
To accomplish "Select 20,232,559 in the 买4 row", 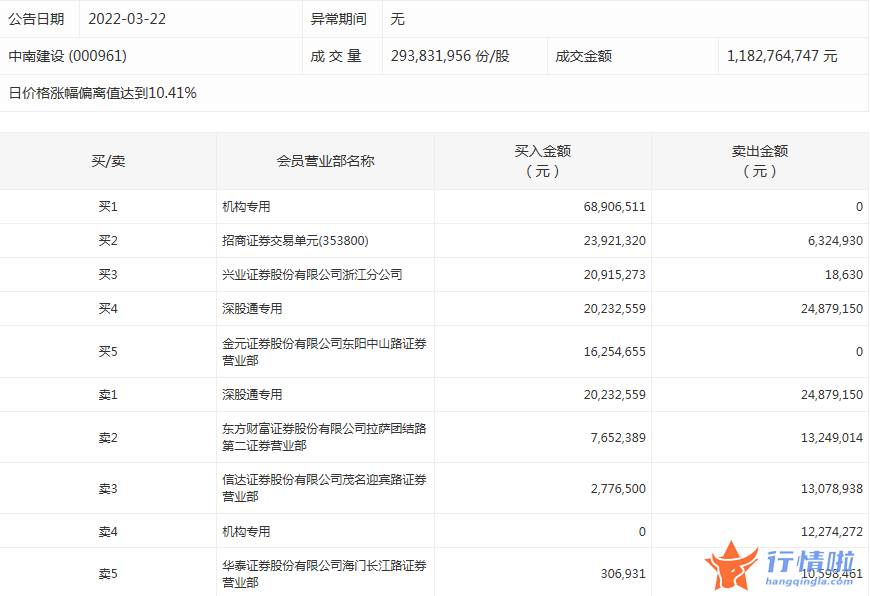I will point(615,309).
